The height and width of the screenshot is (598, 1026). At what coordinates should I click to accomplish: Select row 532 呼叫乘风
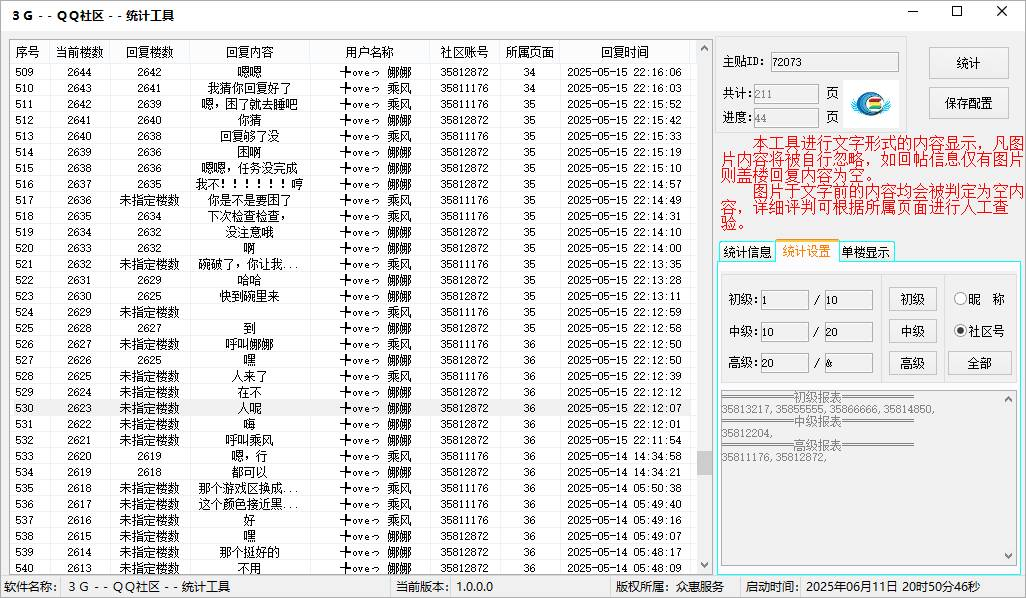tap(349, 440)
